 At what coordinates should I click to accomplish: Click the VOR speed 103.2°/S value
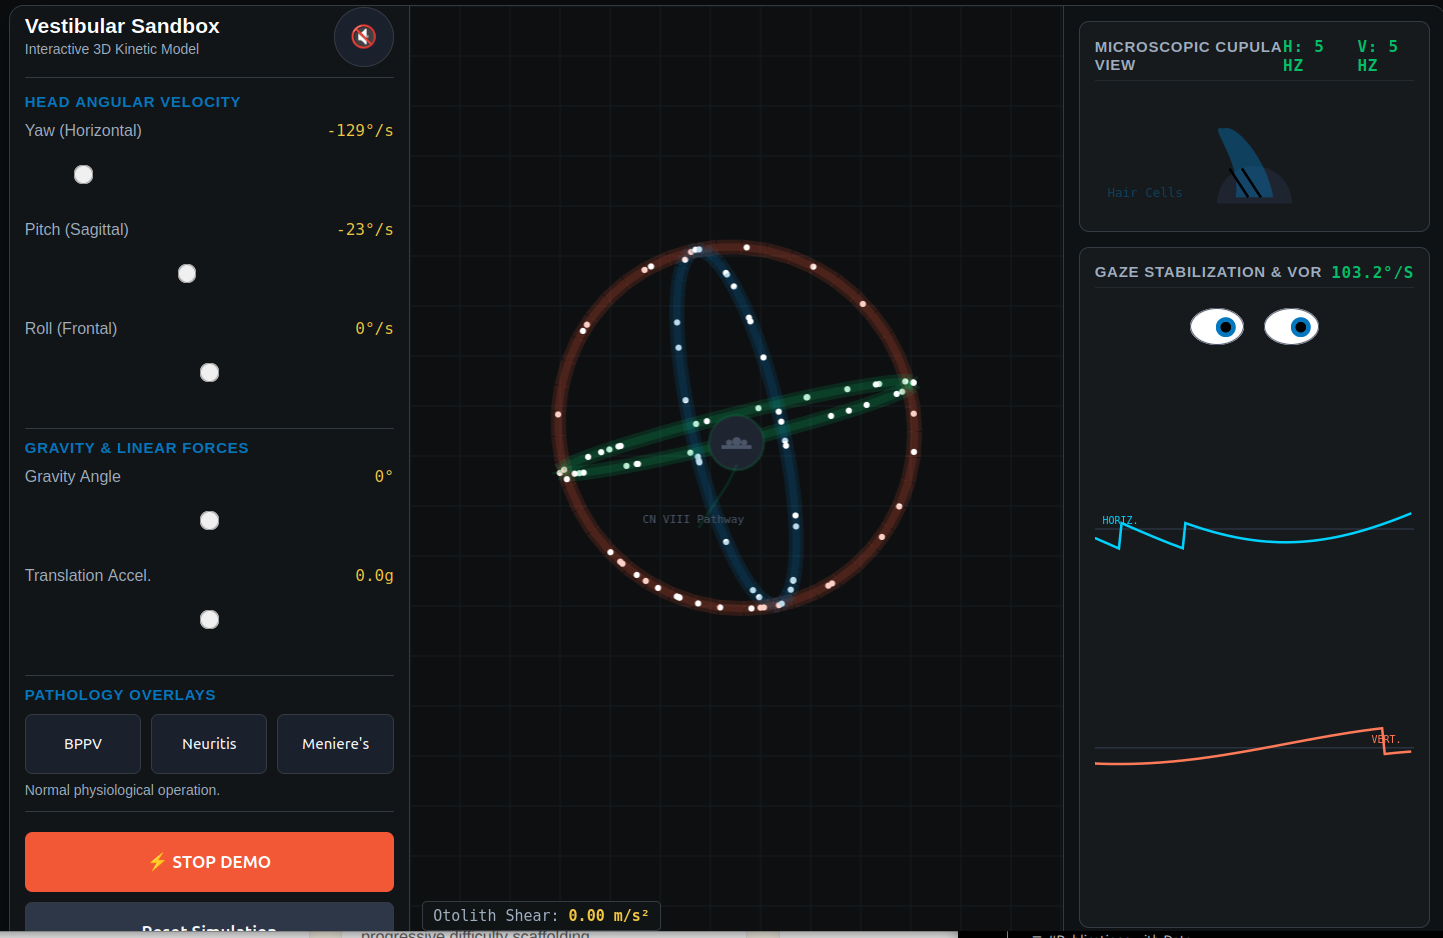coord(1372,272)
